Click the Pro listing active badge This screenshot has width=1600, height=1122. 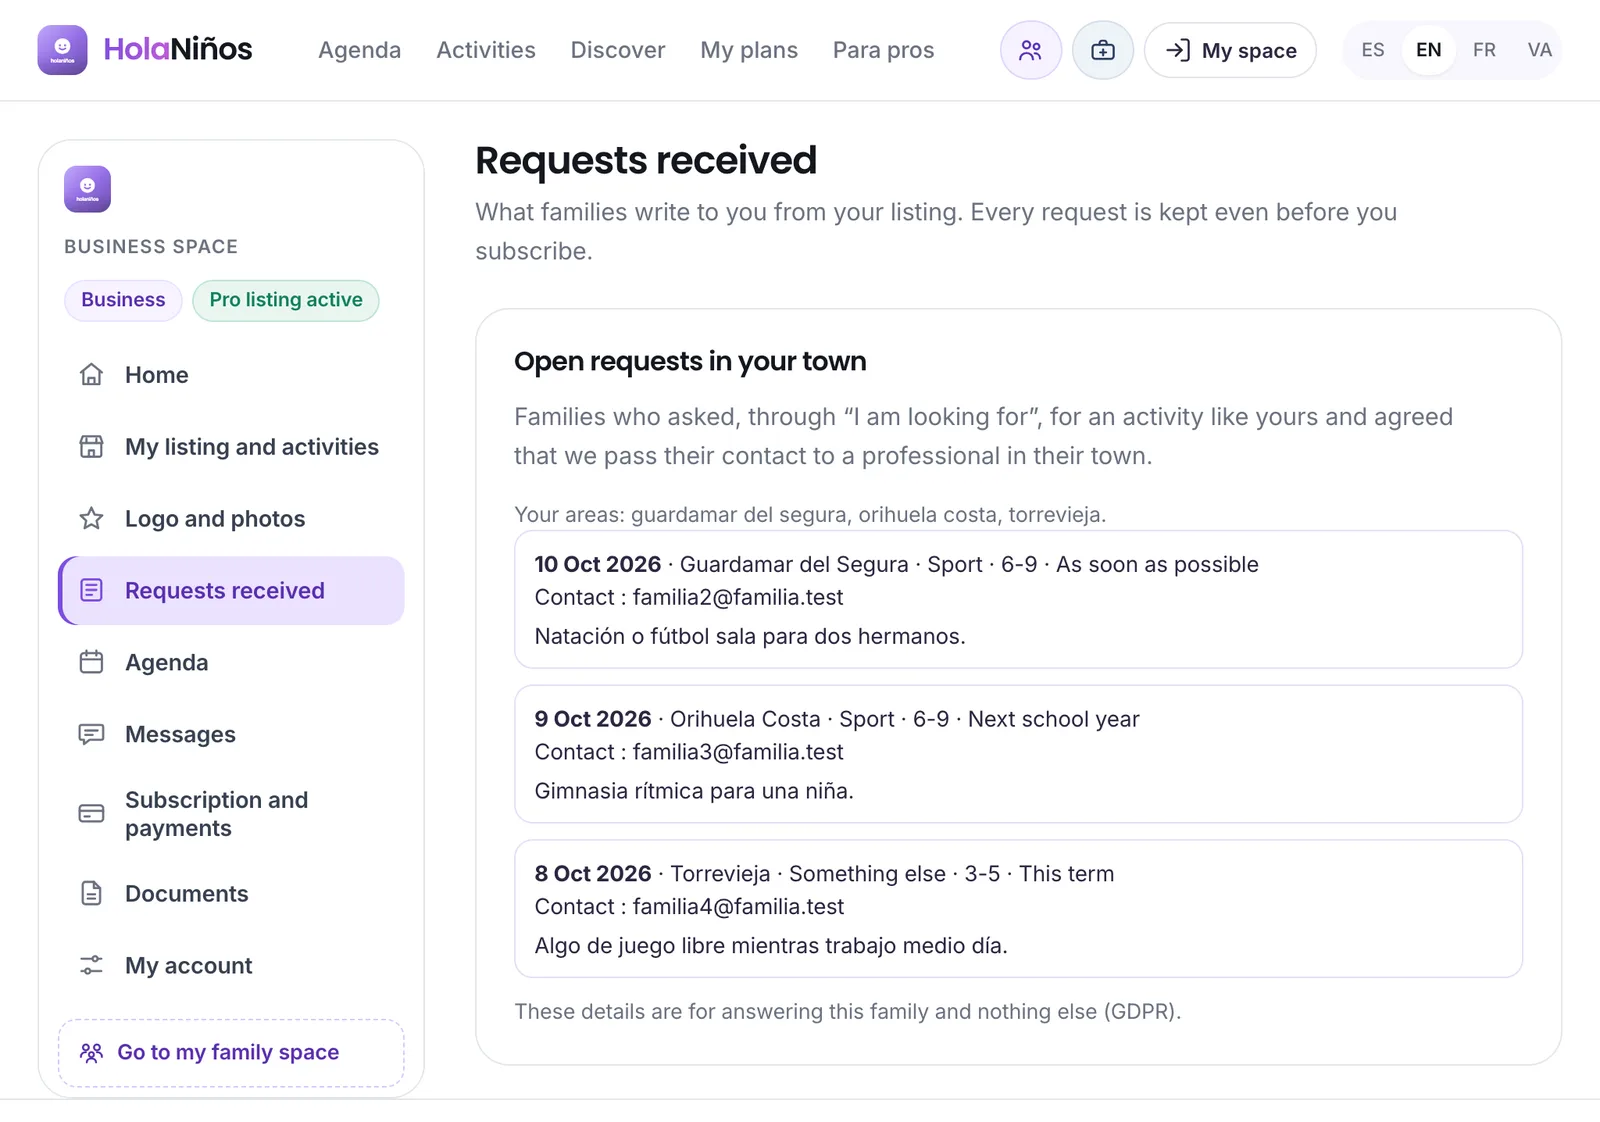click(286, 300)
